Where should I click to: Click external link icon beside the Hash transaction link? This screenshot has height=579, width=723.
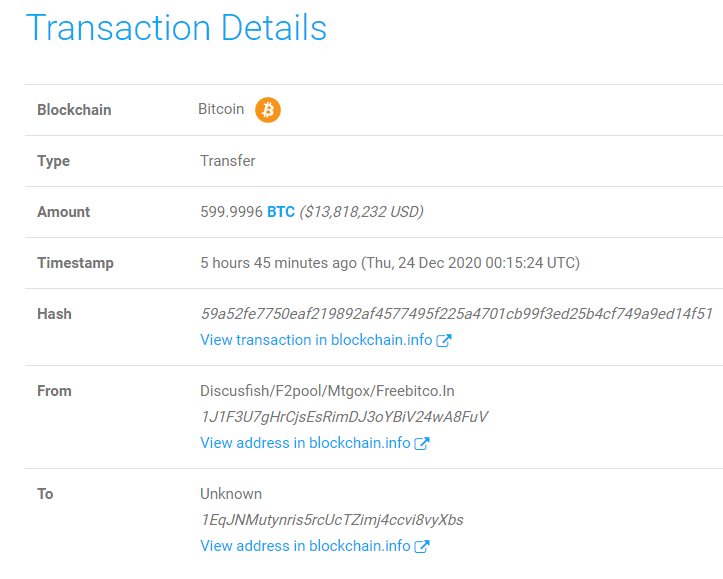444,340
